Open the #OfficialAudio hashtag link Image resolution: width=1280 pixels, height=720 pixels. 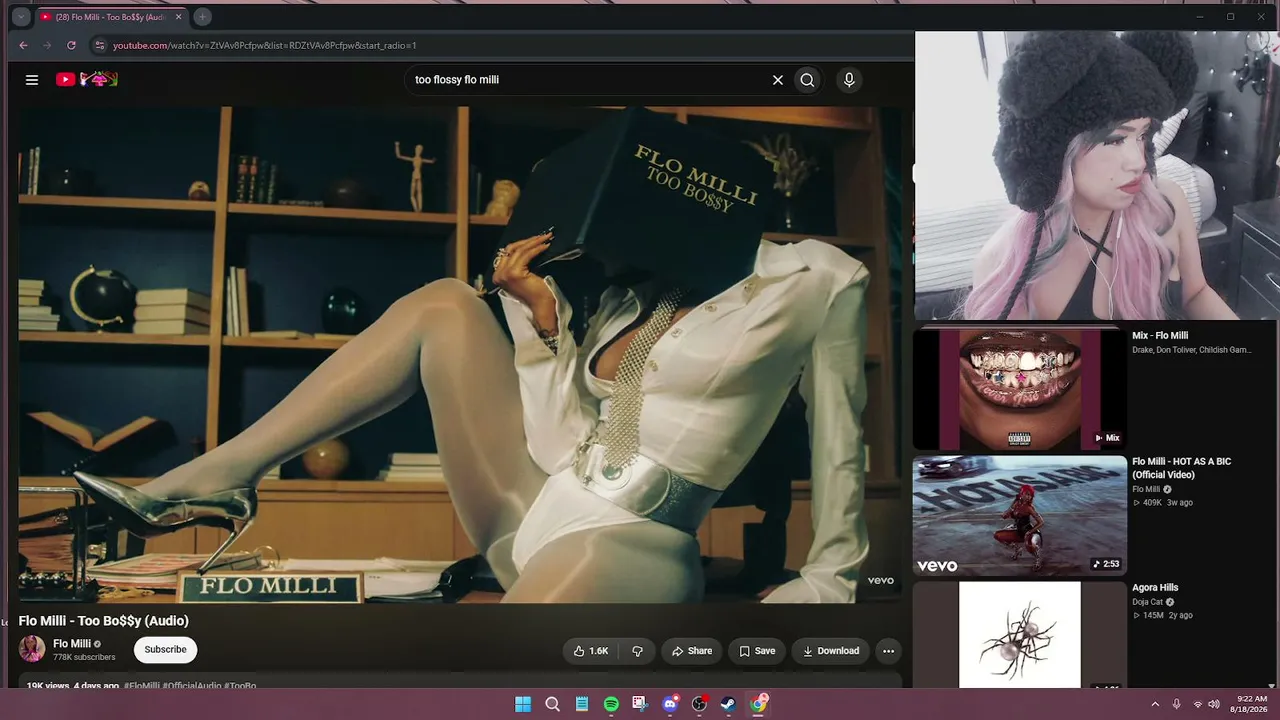191,686
